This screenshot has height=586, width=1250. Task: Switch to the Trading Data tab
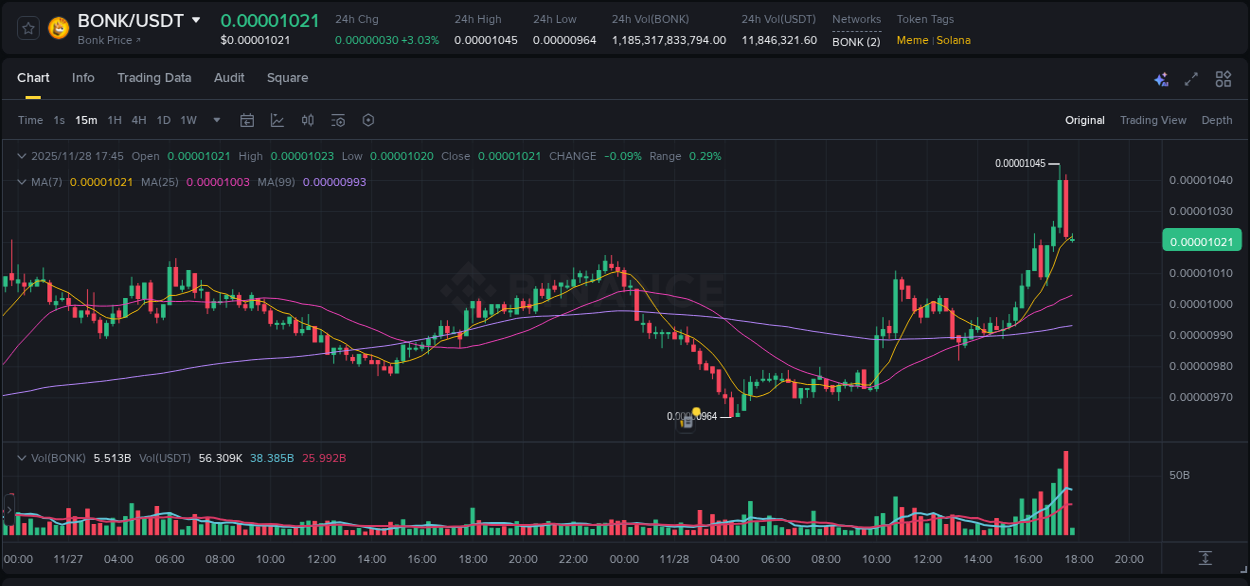tap(154, 78)
